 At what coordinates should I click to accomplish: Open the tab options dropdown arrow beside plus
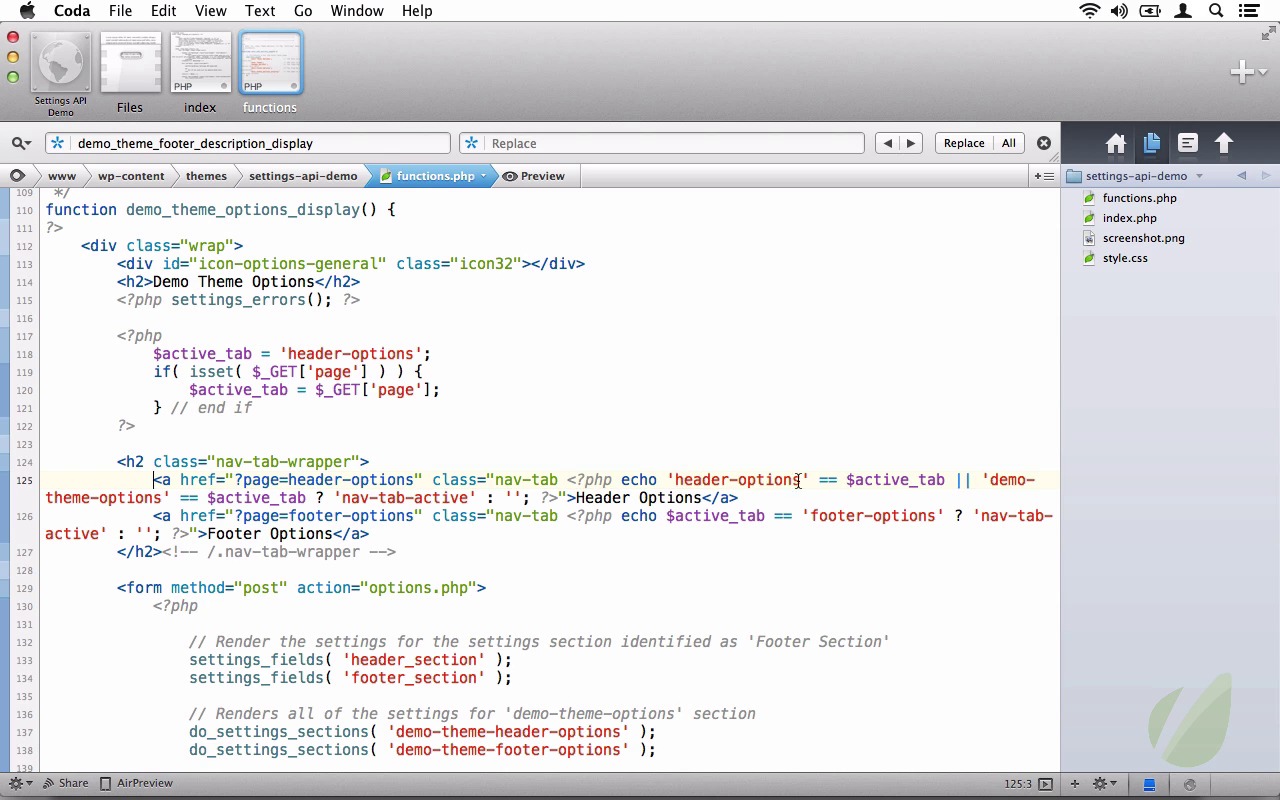1264,72
